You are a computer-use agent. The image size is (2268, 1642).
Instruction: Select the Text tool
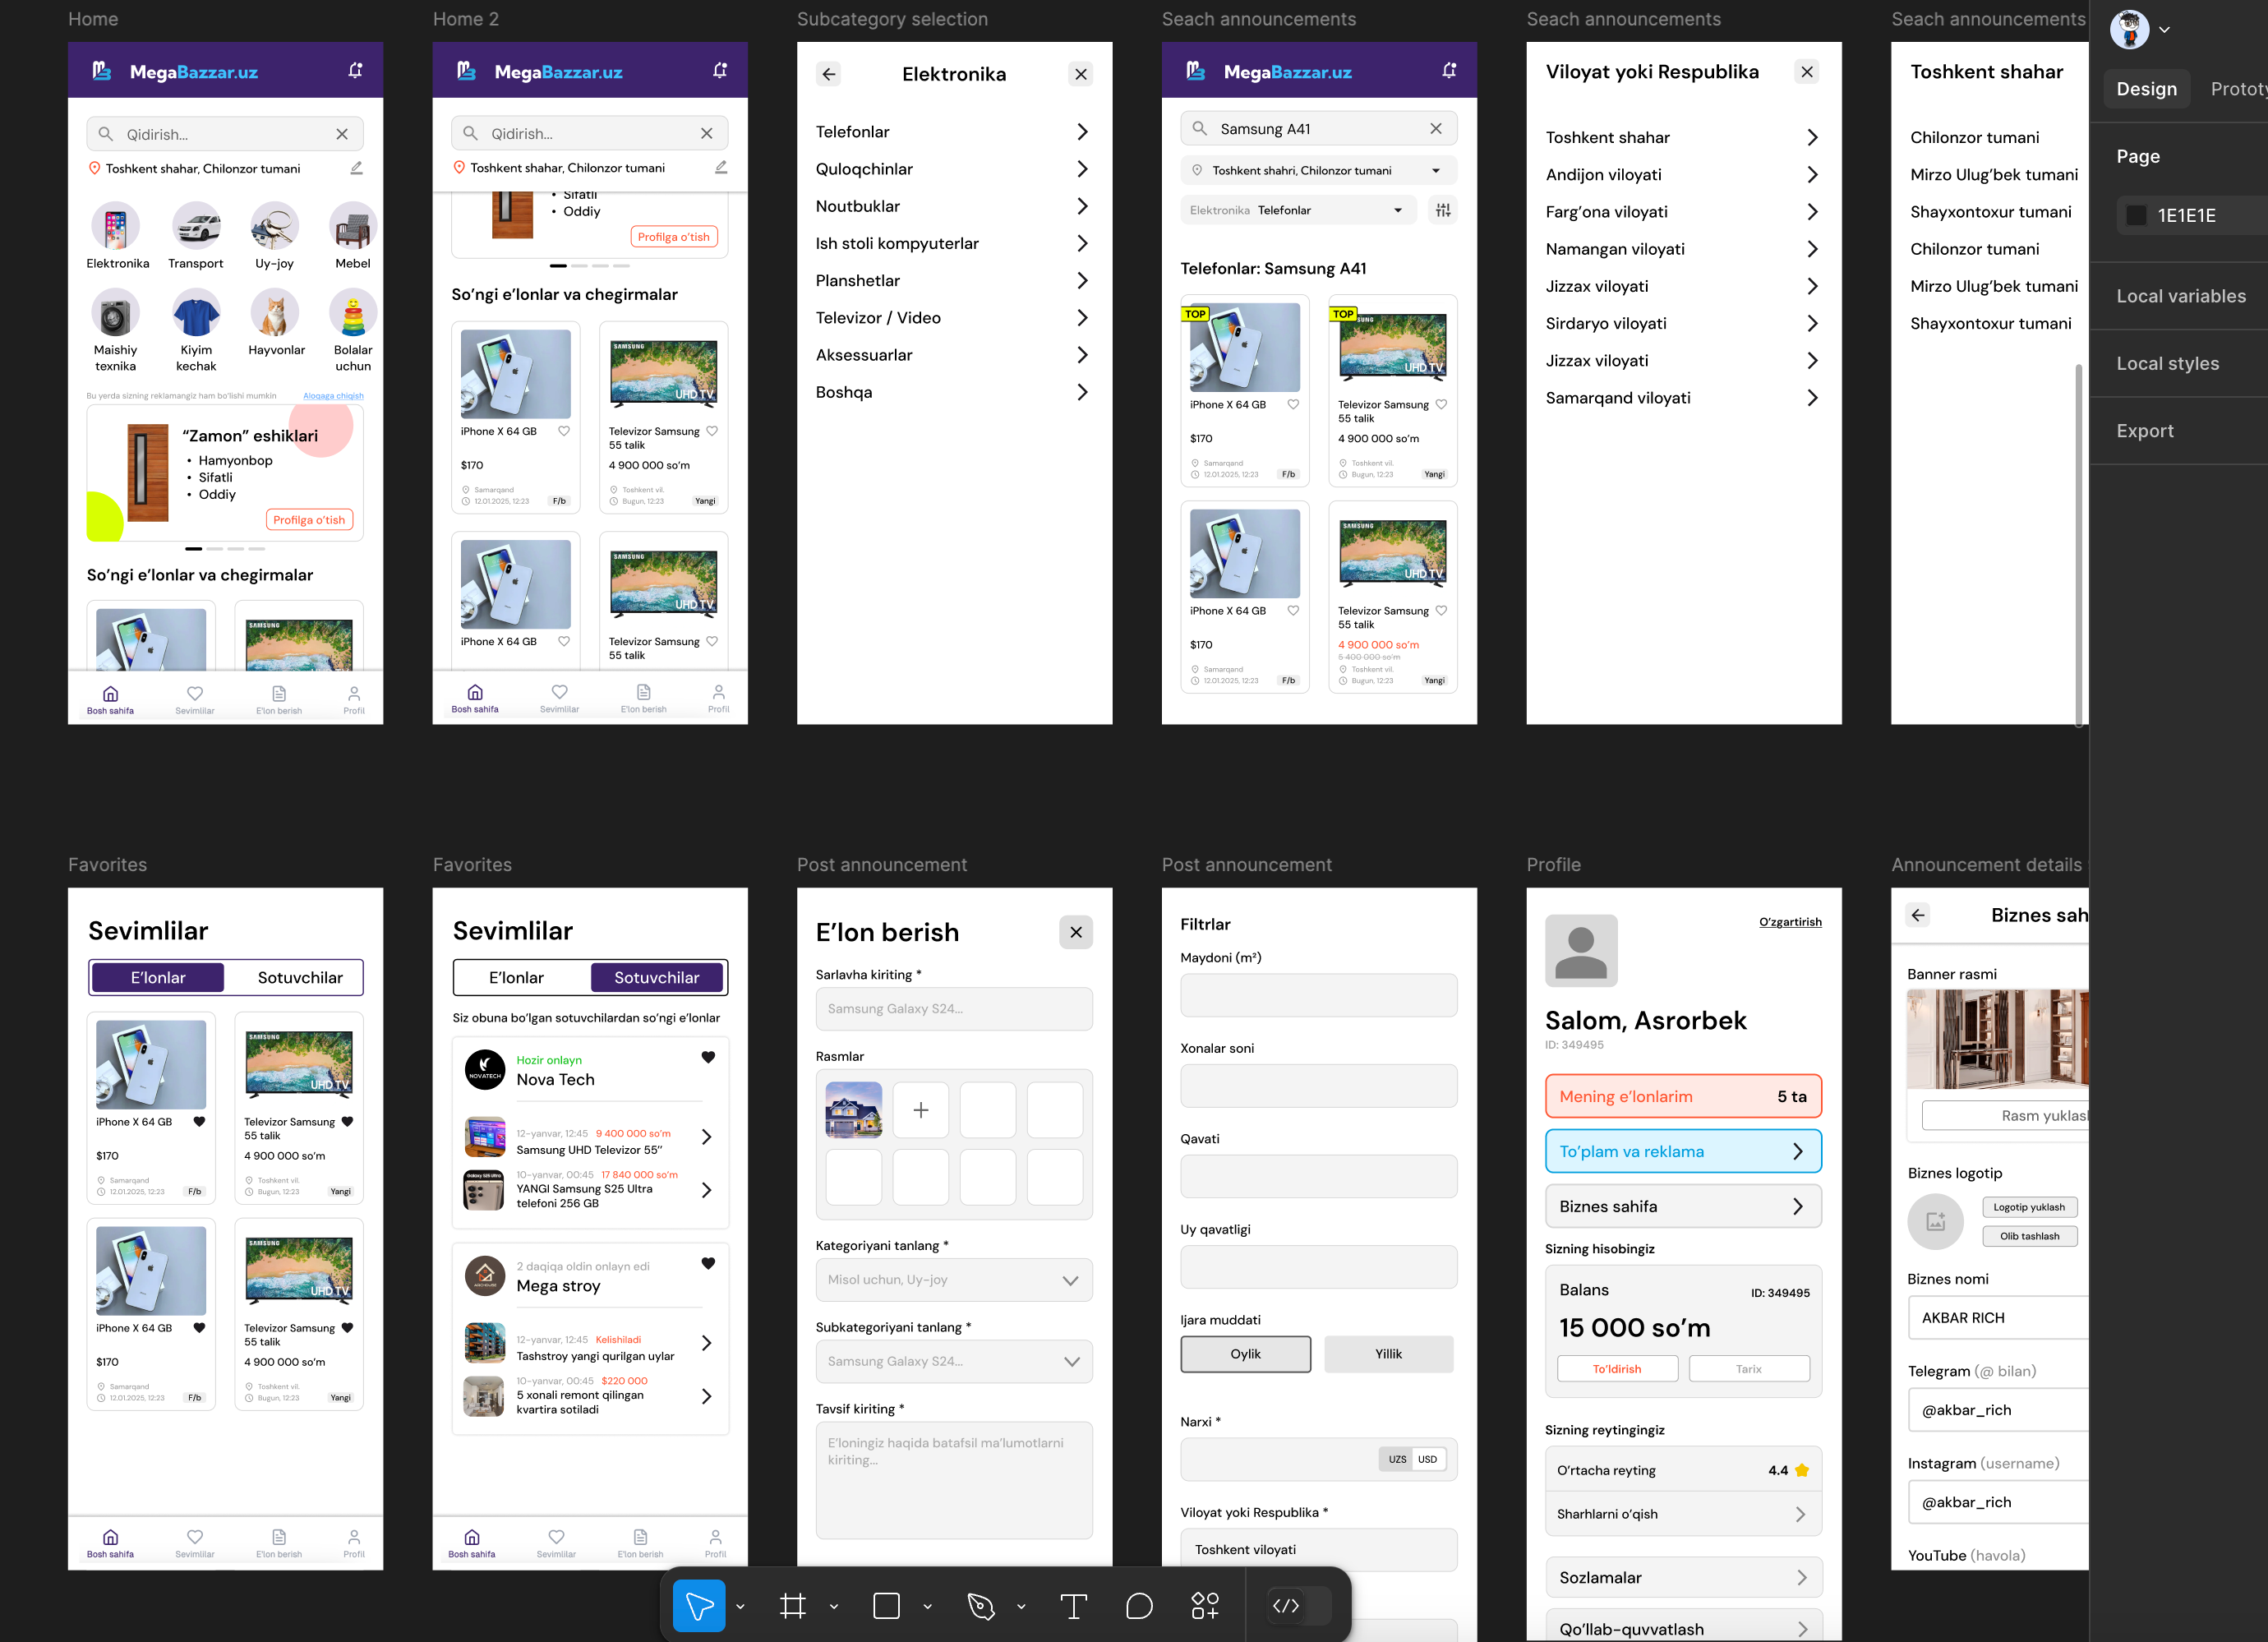[1073, 1606]
